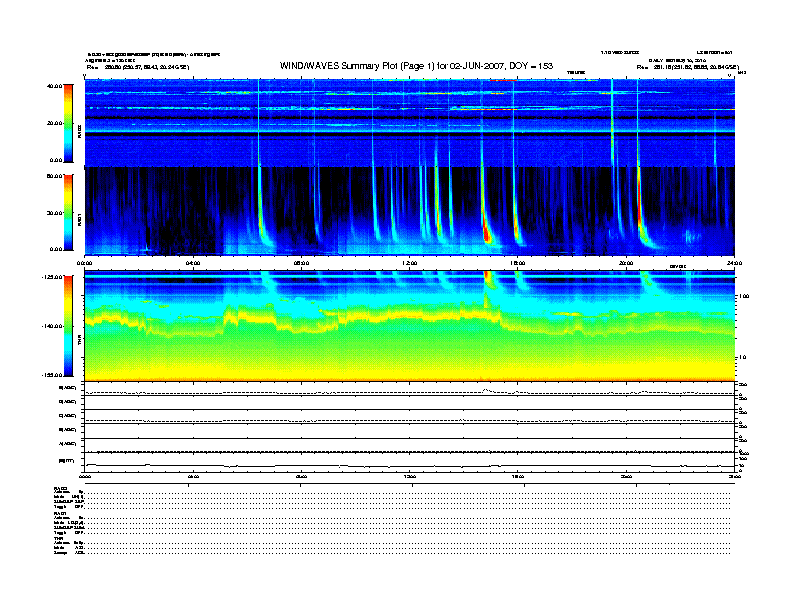792x612 pixels.
Task: Click the TNR color scale bar
Action: pyautogui.click(x=68, y=326)
